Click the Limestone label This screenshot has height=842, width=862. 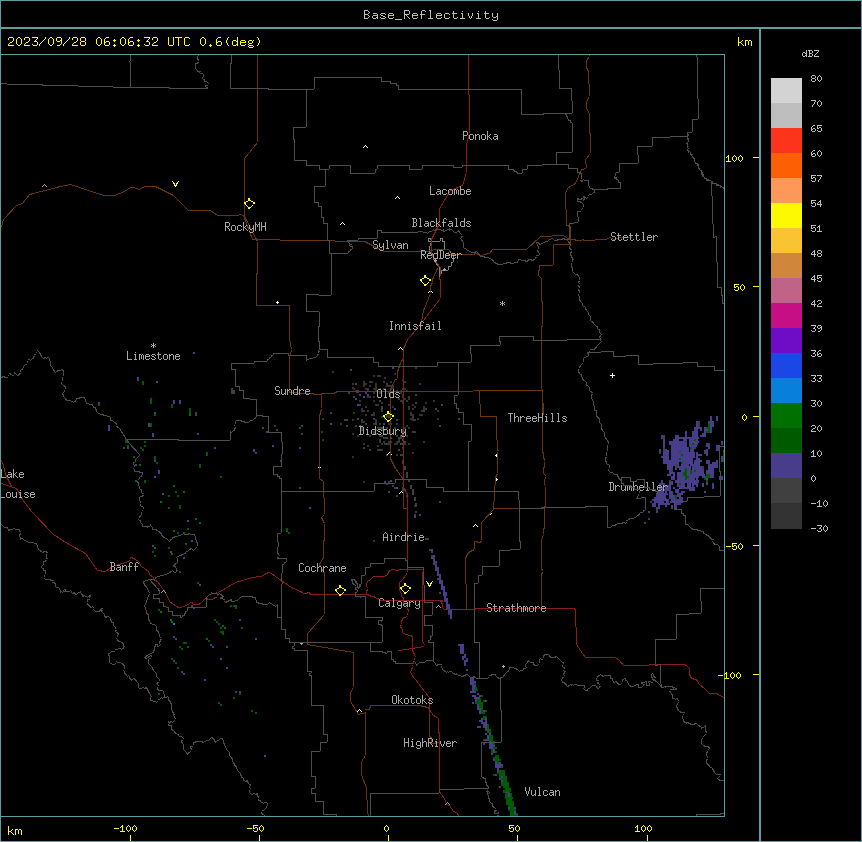(153, 356)
